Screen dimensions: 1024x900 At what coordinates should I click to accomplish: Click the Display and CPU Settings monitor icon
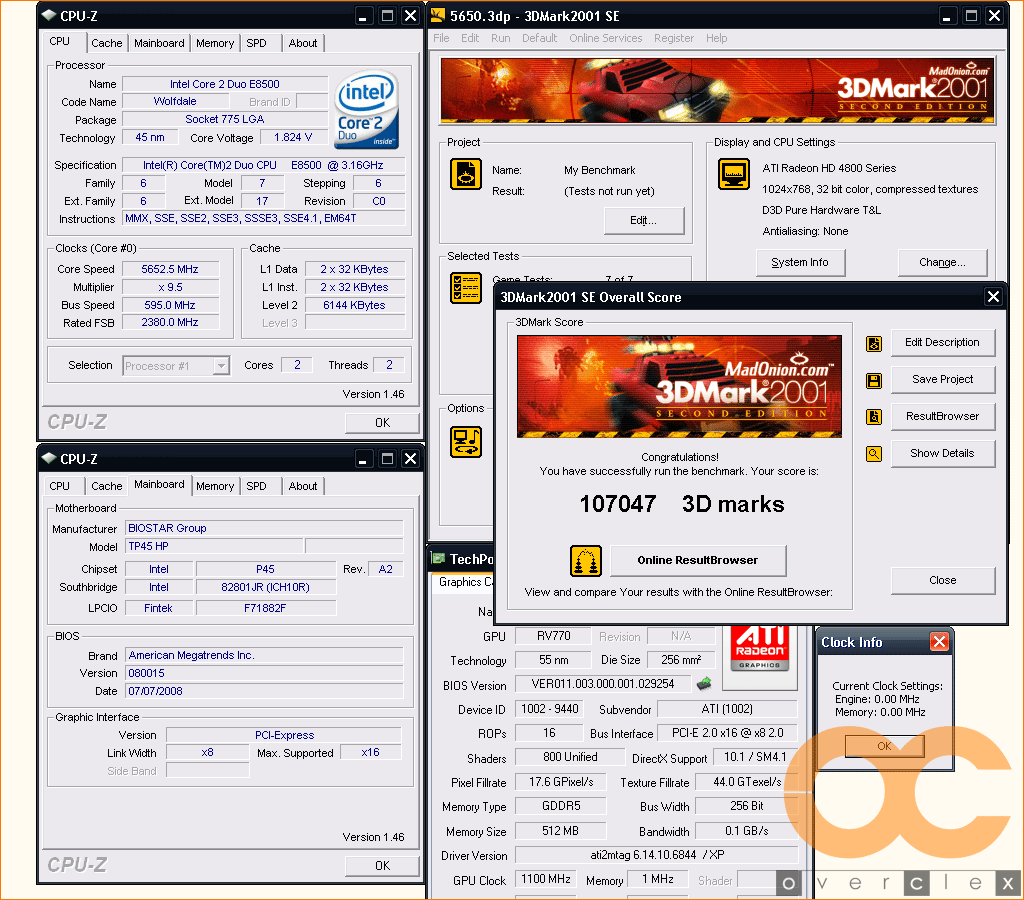pos(734,174)
